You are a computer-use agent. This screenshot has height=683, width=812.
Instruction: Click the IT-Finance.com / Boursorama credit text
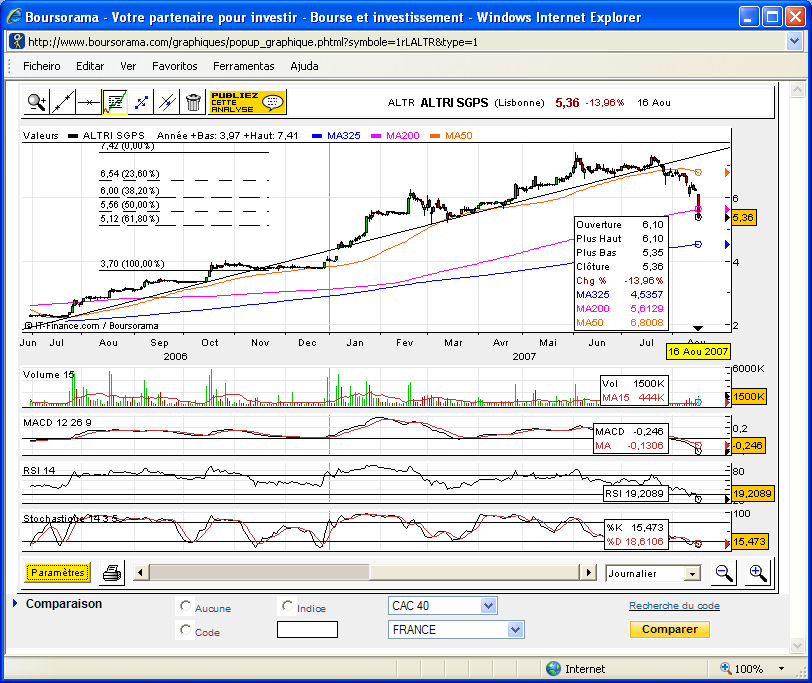pyautogui.click(x=91, y=326)
